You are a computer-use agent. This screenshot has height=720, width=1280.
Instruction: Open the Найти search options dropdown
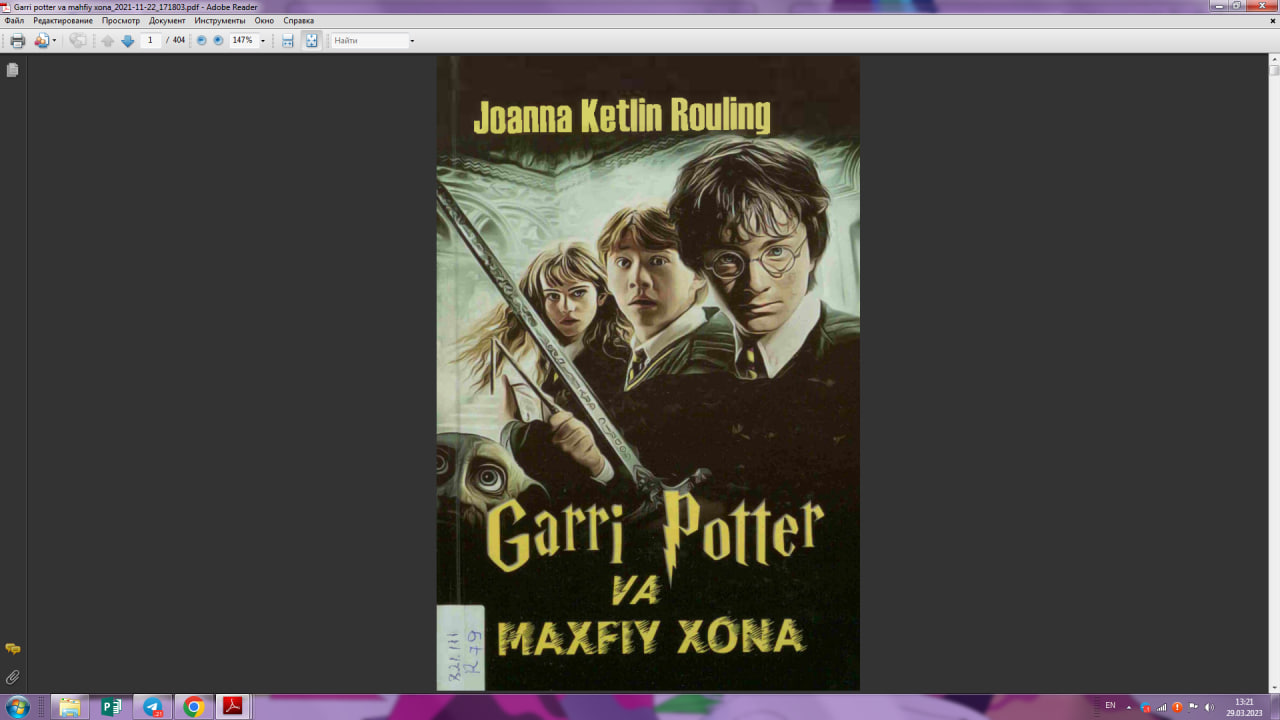[411, 40]
